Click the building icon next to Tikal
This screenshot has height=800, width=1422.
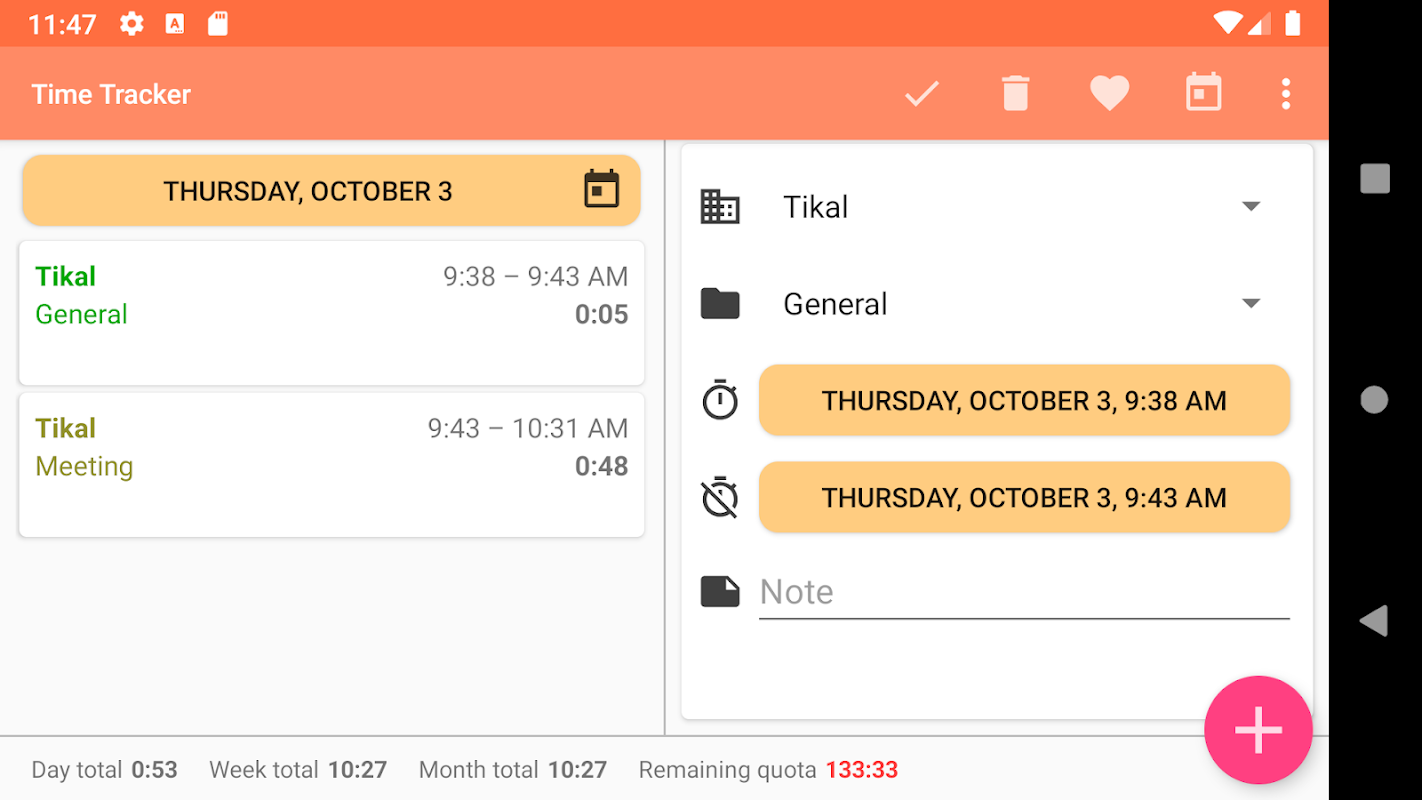(720, 207)
